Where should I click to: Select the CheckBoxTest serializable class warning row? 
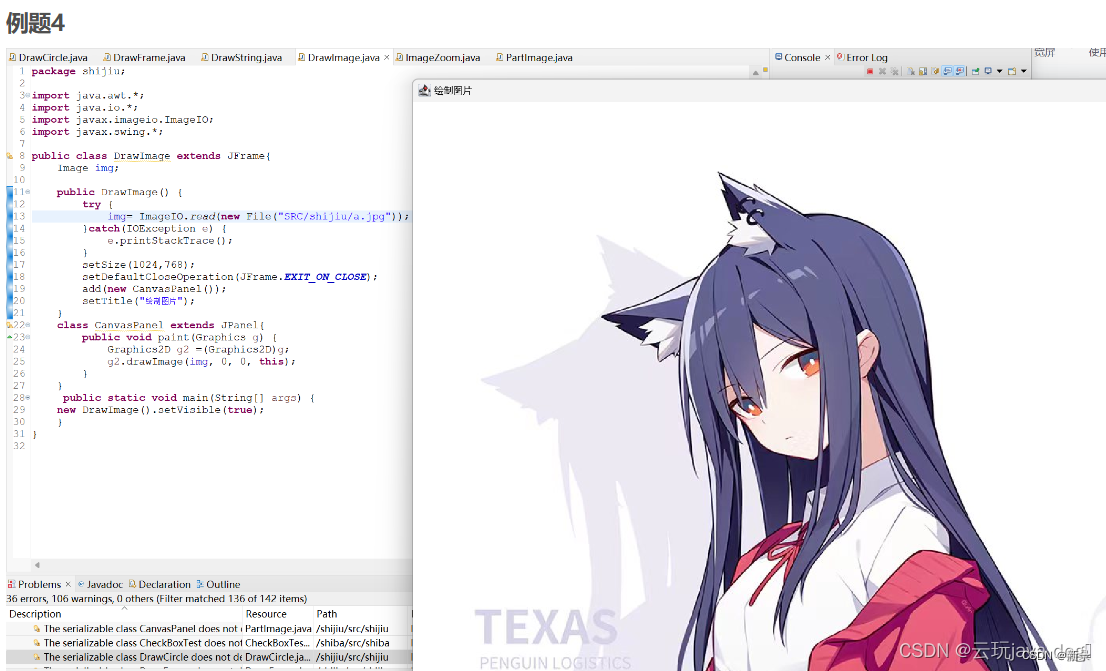pyautogui.click(x=209, y=643)
